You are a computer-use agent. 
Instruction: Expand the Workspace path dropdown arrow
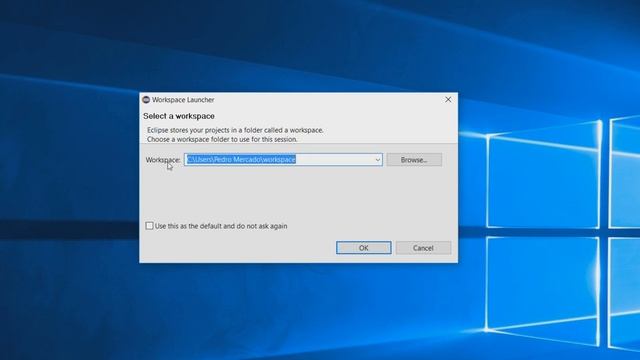[x=378, y=160]
